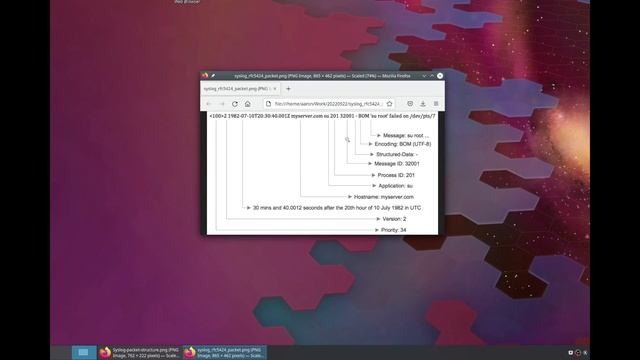640x360 pixels.
Task: Open the desktop pager in taskbar
Action: point(84,353)
